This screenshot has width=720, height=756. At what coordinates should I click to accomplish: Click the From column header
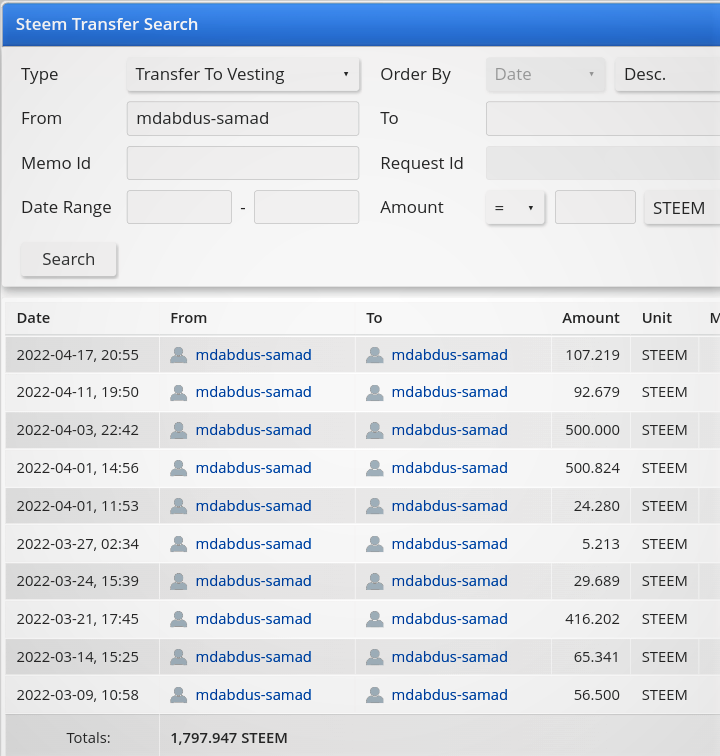(189, 318)
